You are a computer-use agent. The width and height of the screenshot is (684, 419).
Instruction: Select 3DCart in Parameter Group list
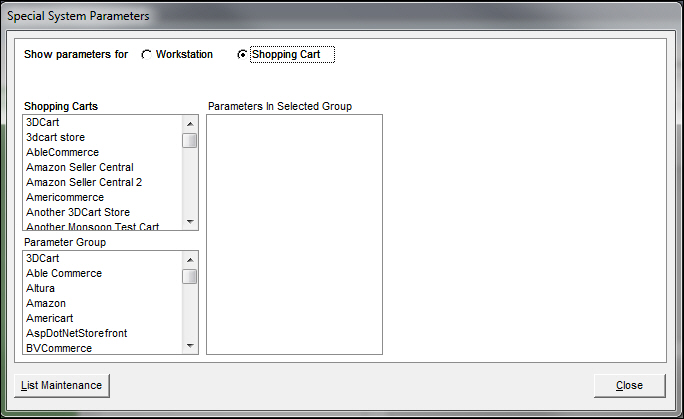[103, 259]
